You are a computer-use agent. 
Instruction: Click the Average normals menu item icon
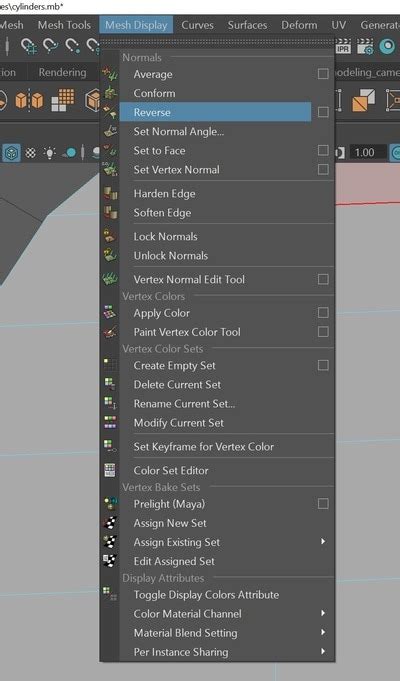point(110,74)
